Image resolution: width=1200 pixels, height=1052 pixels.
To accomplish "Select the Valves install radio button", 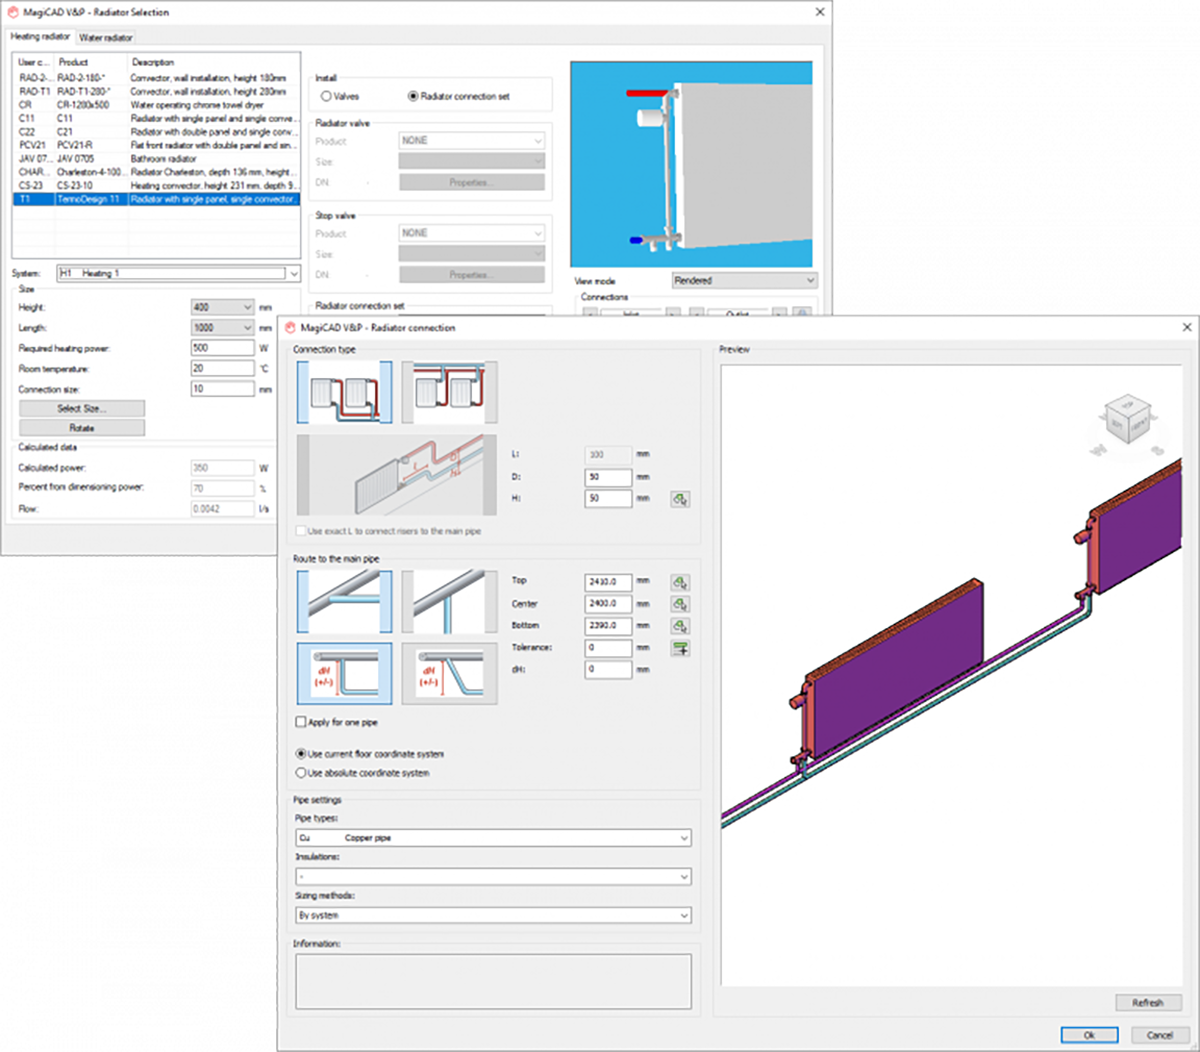I will [x=326, y=96].
